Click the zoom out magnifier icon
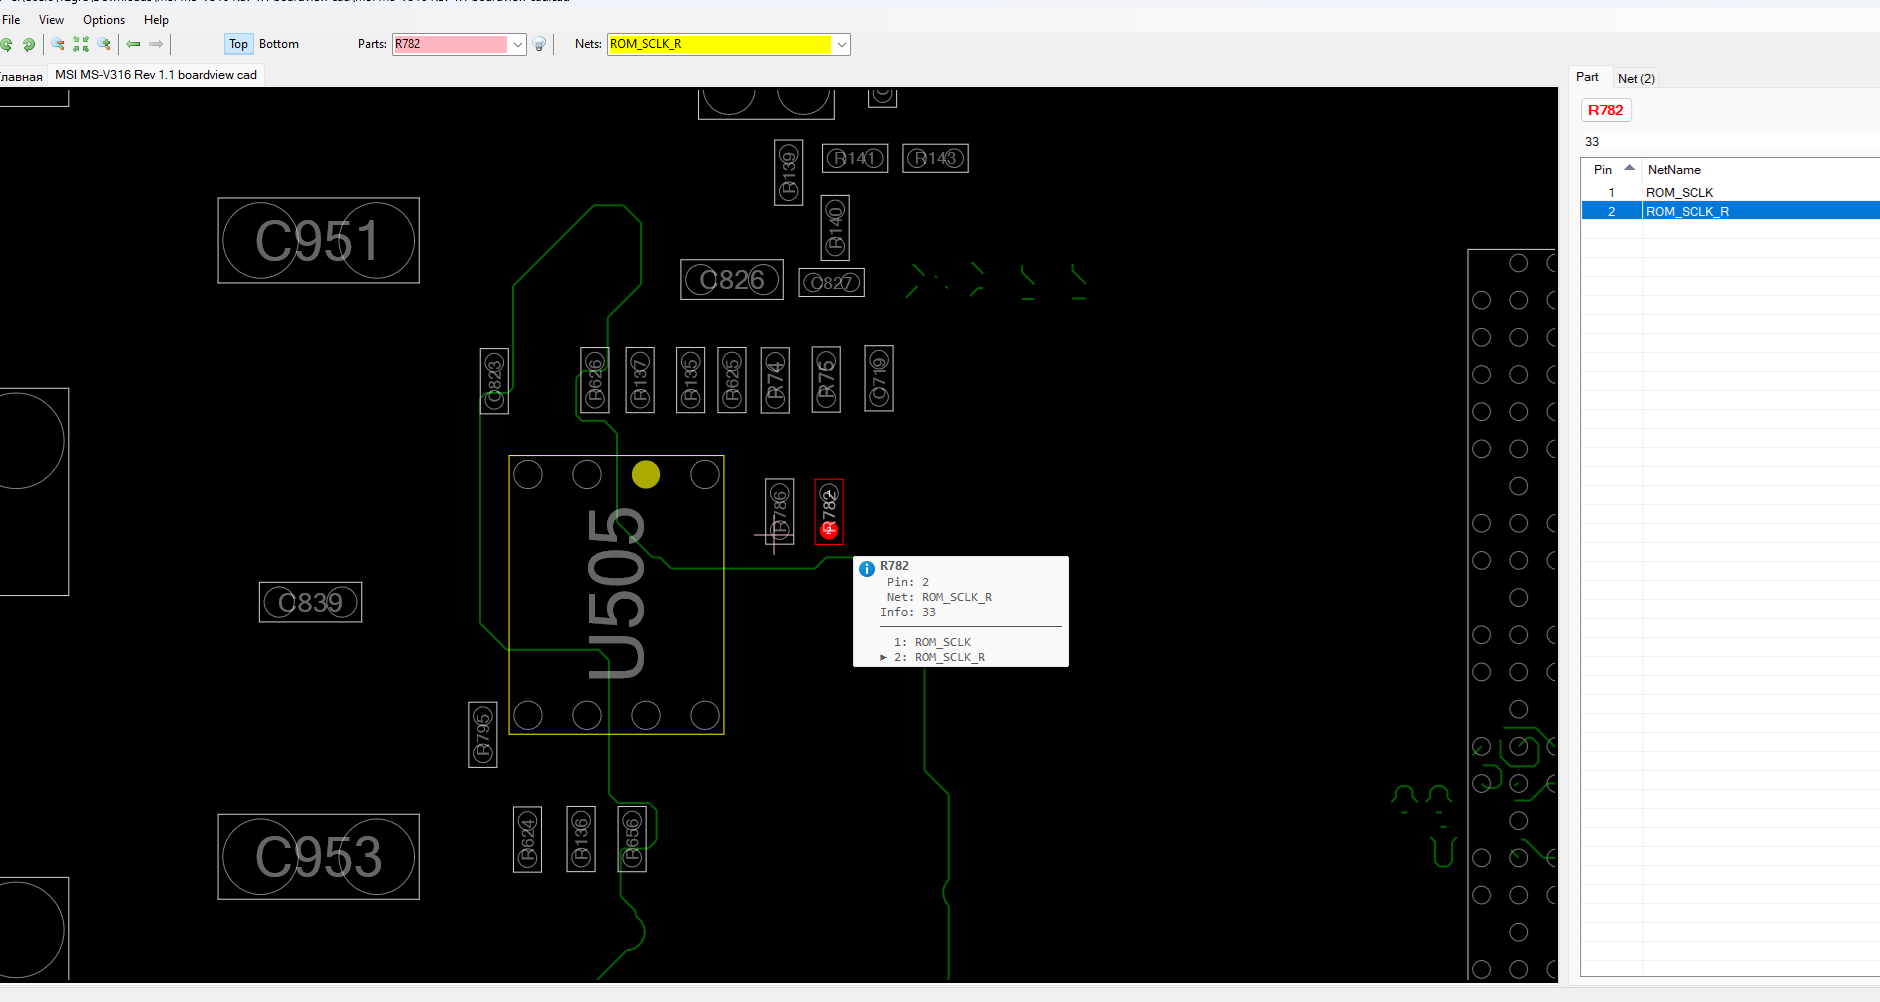The height and width of the screenshot is (1002, 1880). pyautogui.click(x=58, y=44)
